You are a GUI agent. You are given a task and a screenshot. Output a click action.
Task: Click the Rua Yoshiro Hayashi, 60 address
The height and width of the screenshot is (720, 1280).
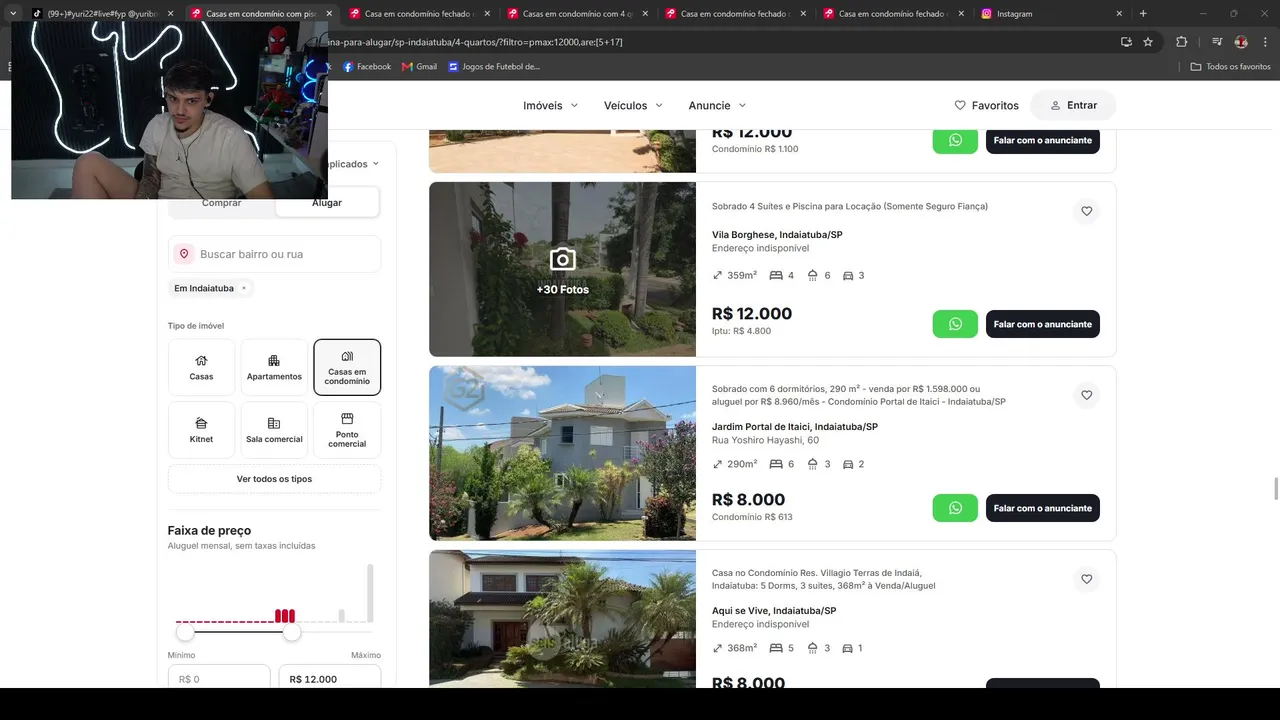pos(765,440)
